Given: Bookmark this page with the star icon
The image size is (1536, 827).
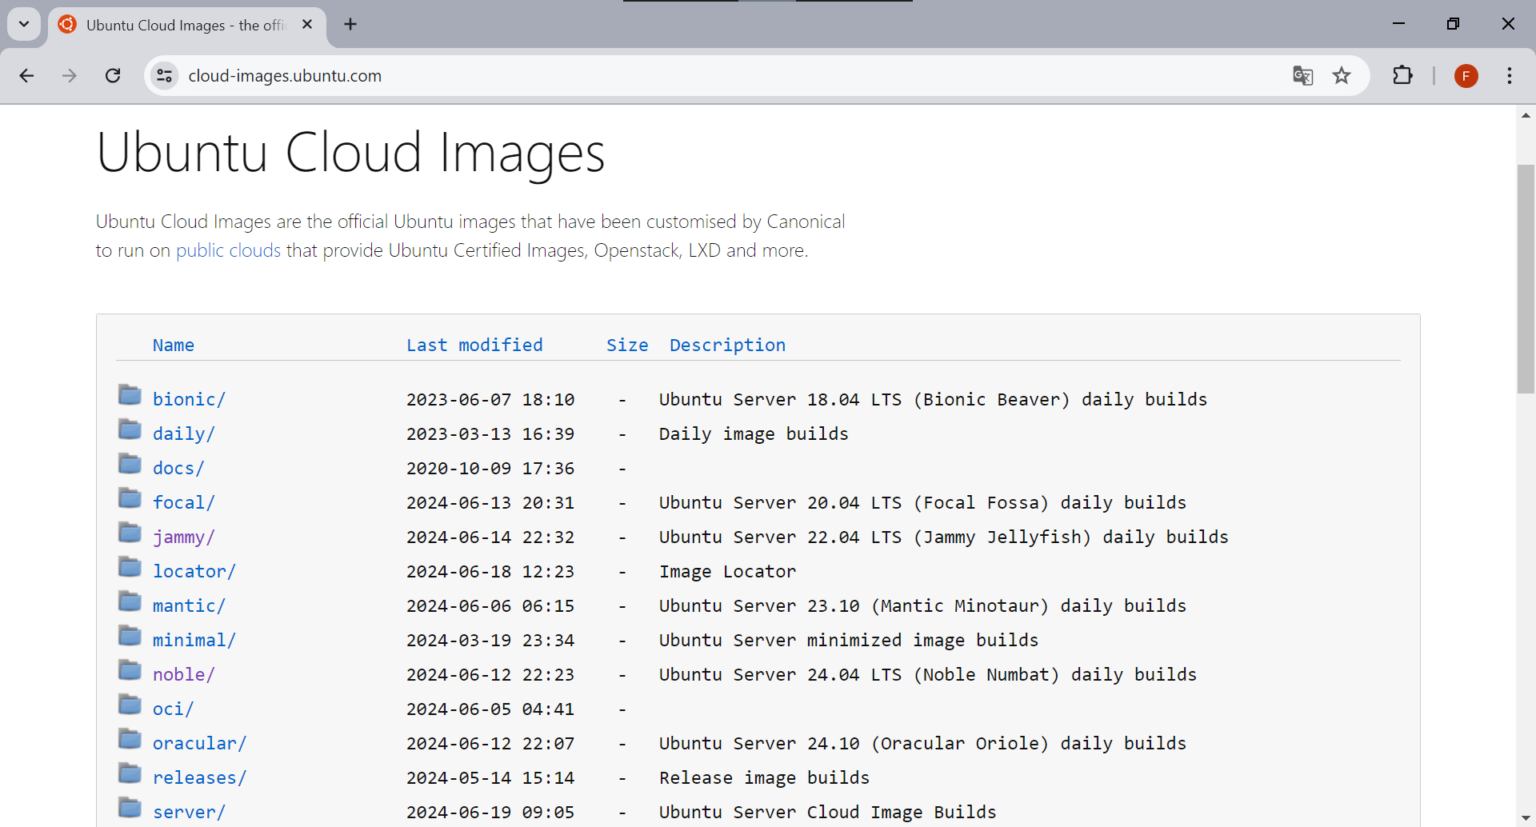Looking at the screenshot, I should tap(1342, 76).
